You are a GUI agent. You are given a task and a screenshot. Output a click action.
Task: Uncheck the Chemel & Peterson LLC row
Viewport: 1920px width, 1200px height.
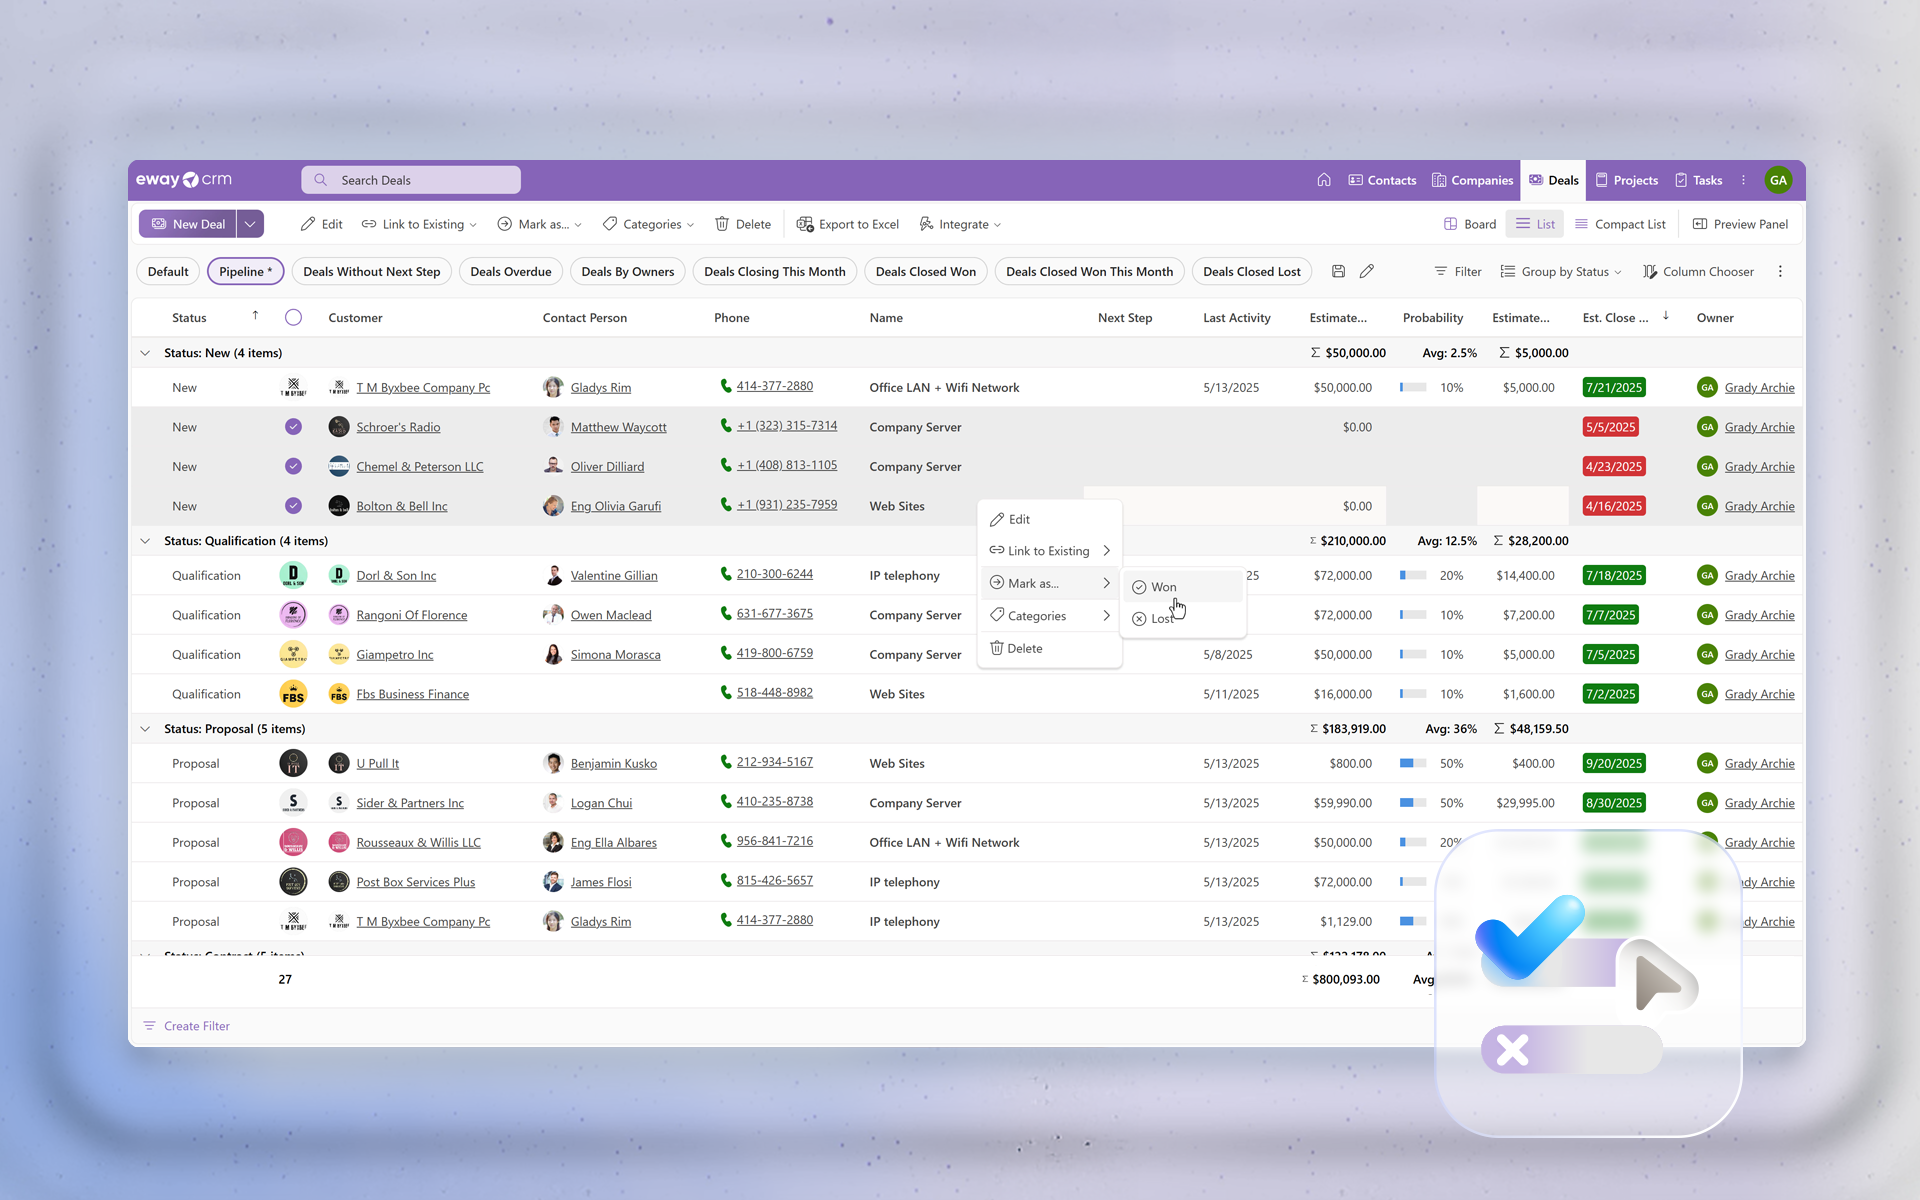click(293, 466)
